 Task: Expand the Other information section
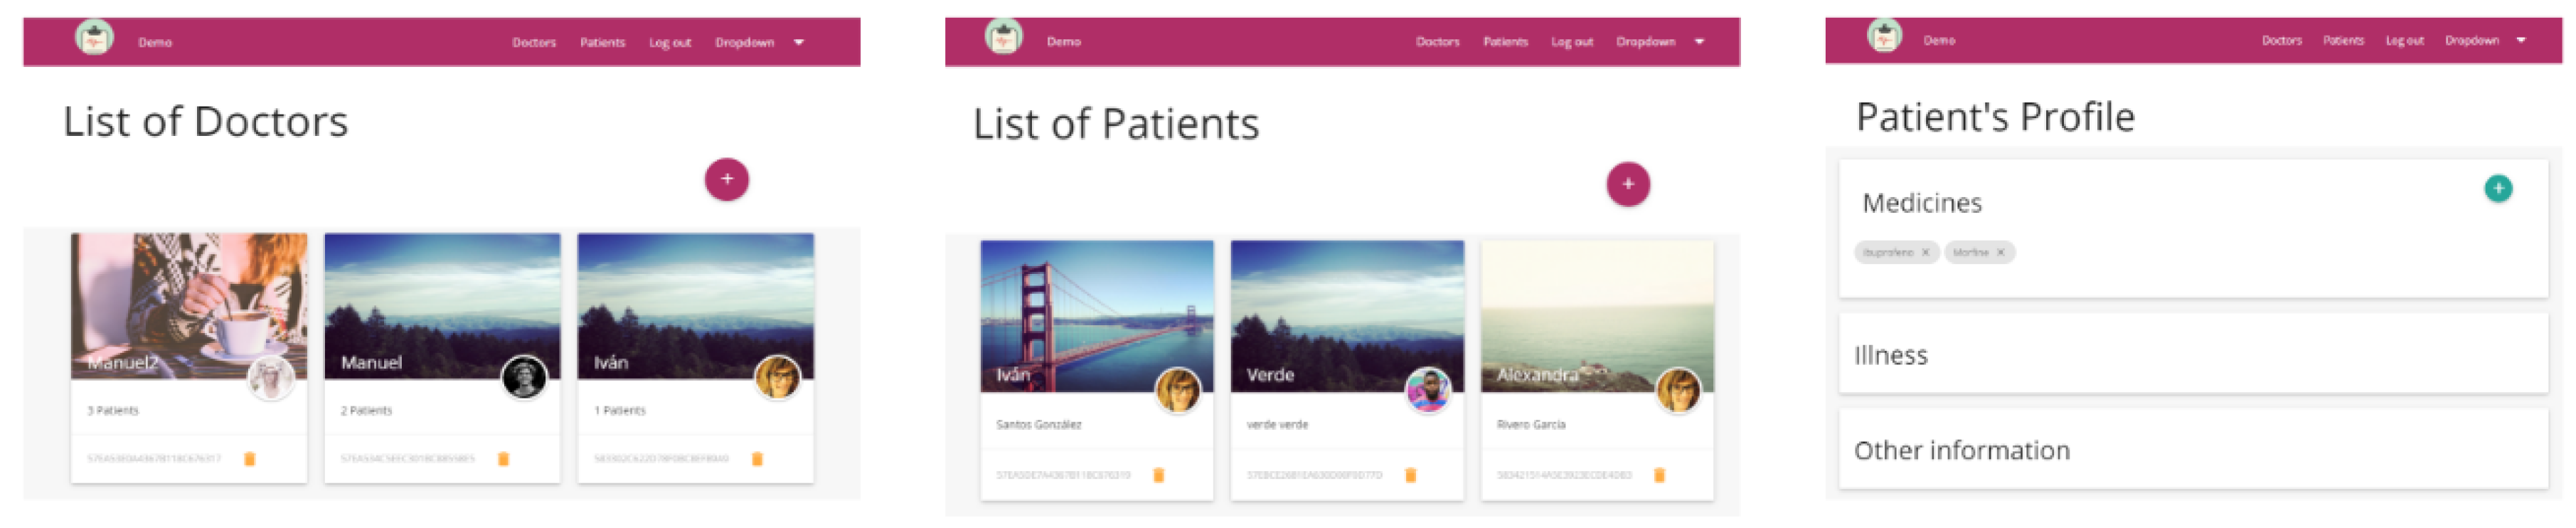(2192, 450)
